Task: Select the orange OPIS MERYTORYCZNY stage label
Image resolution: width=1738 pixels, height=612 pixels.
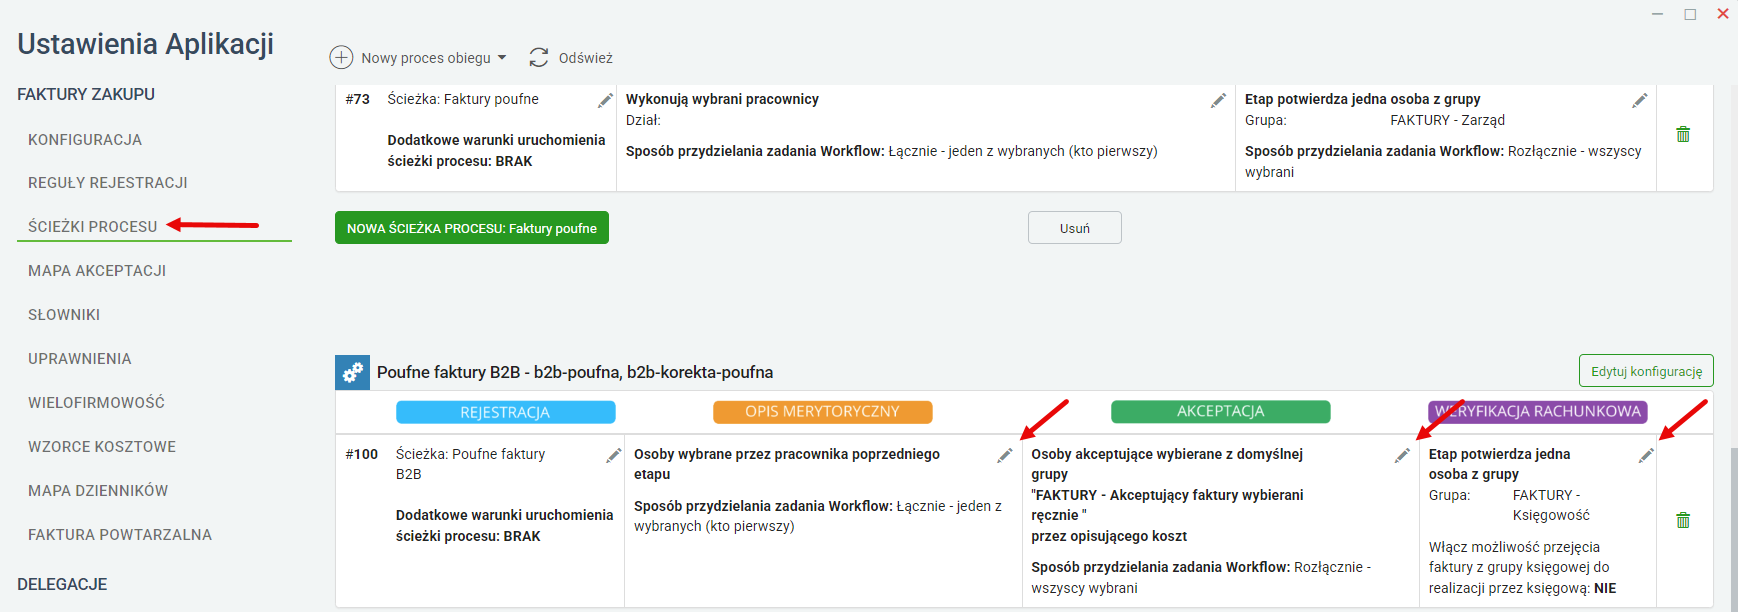Action: (x=822, y=412)
